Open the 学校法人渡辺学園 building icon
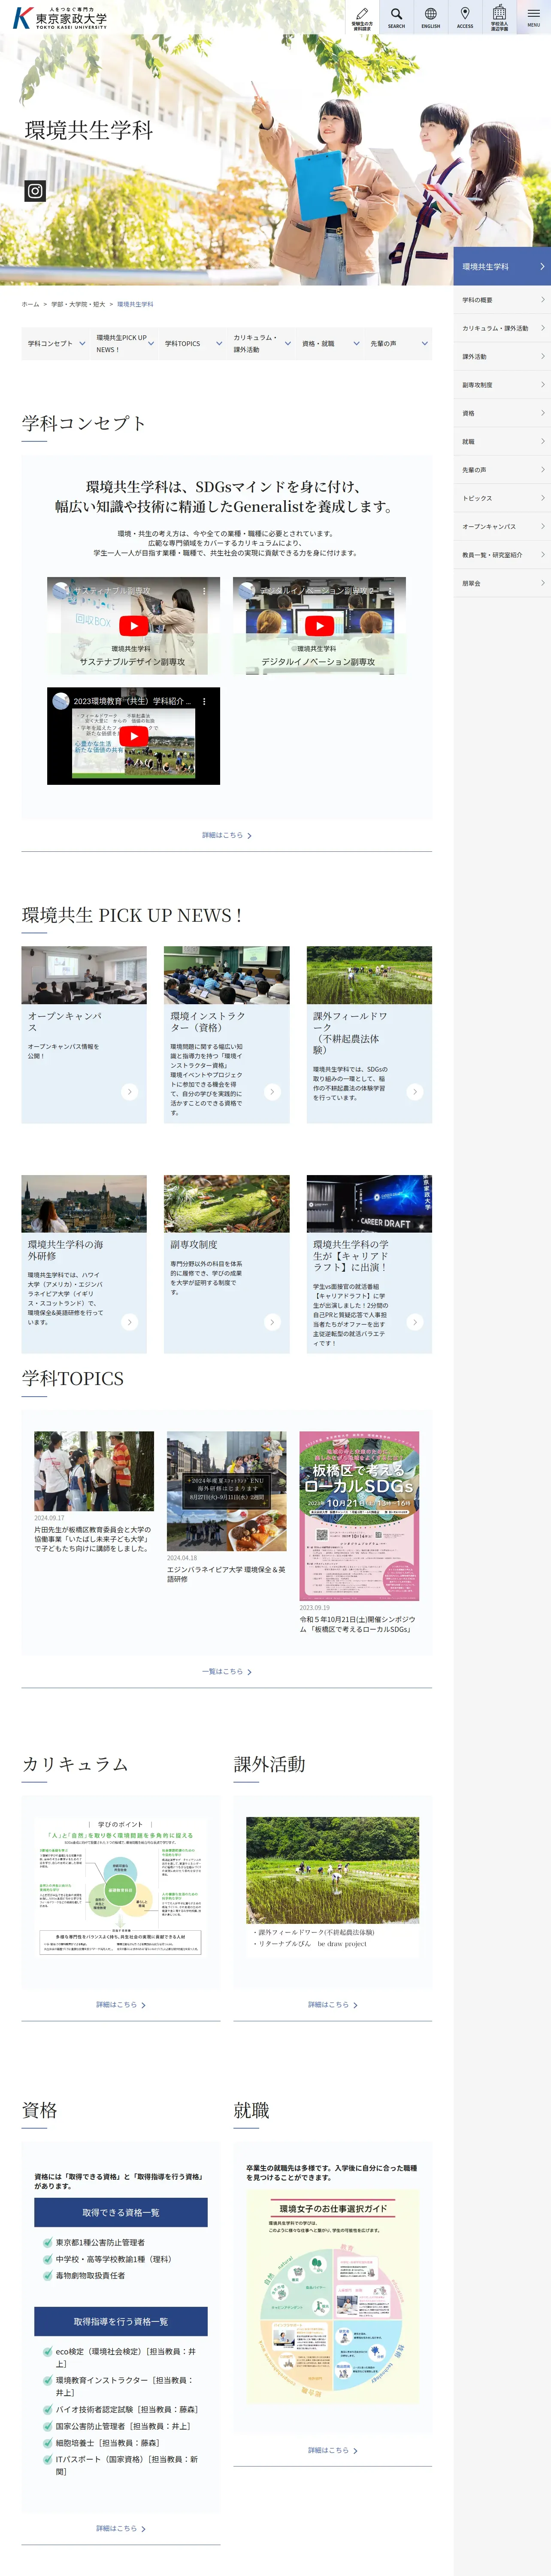Viewport: 551px width, 2576px height. coord(499,17)
